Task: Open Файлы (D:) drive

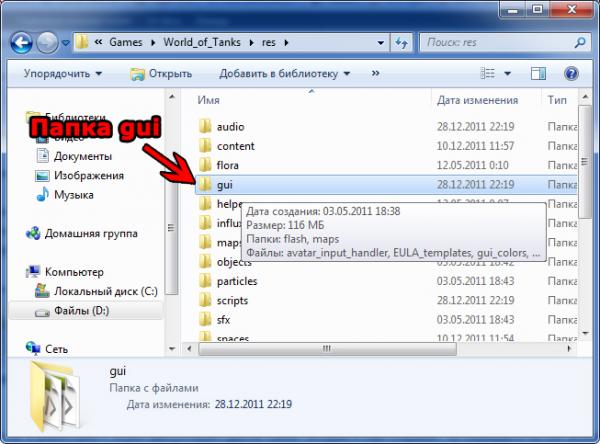Action: click(x=82, y=311)
